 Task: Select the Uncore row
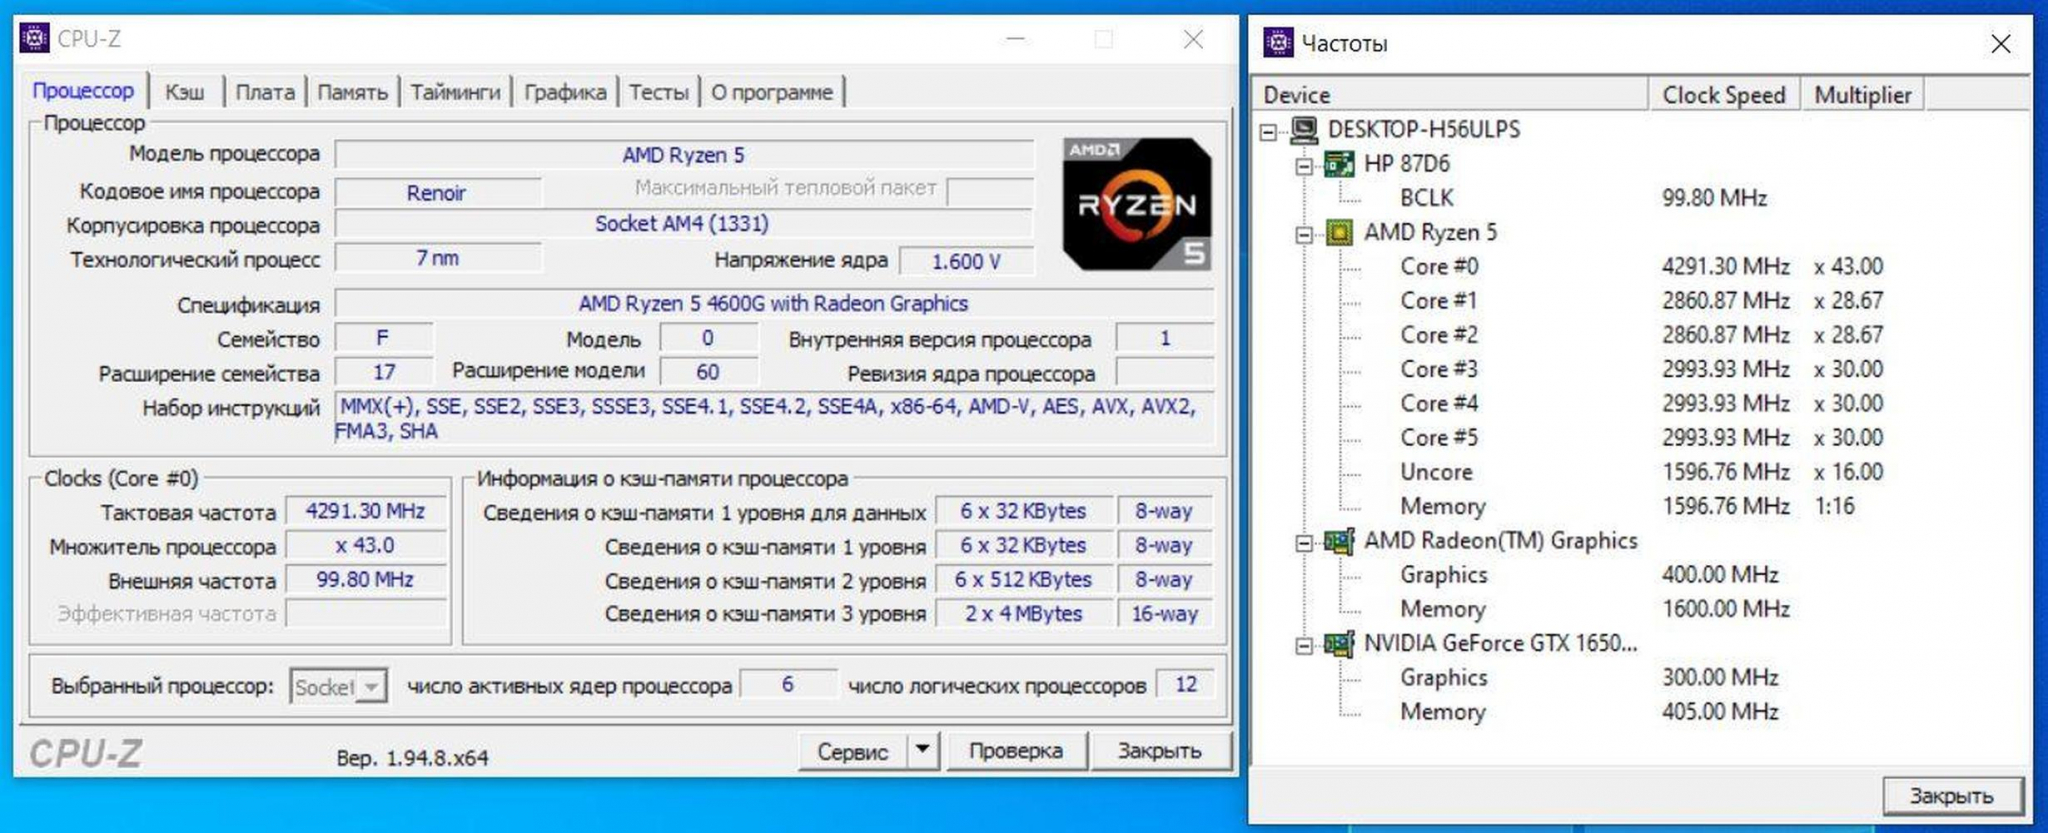click(x=1436, y=472)
